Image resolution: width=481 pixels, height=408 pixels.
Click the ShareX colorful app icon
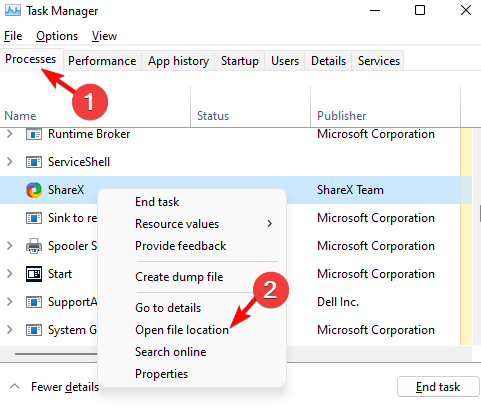(x=34, y=190)
